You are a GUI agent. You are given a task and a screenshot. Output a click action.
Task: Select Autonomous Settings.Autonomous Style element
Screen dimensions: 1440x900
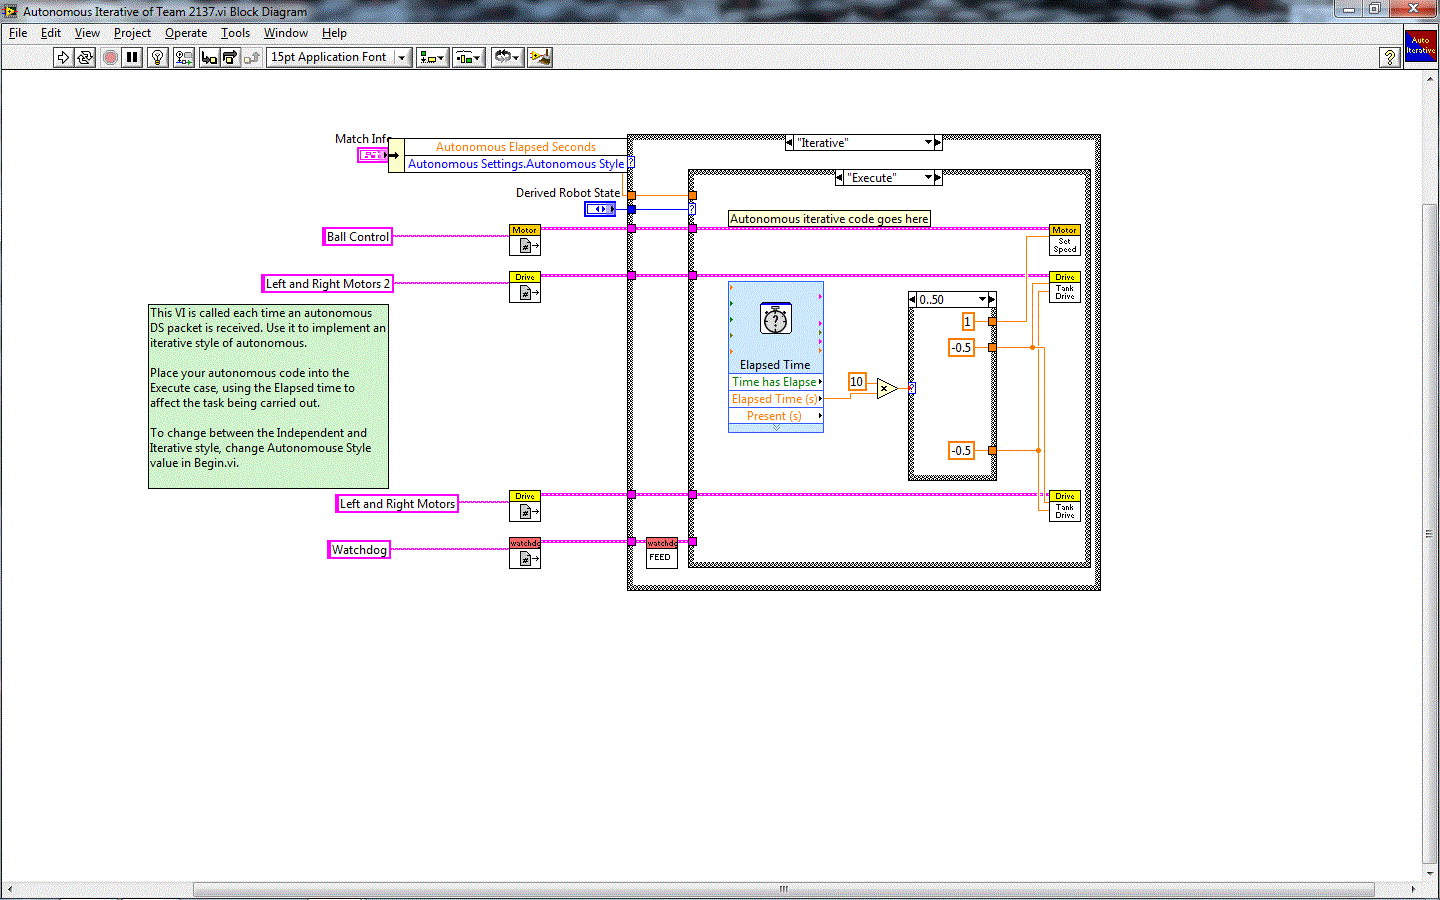point(516,164)
